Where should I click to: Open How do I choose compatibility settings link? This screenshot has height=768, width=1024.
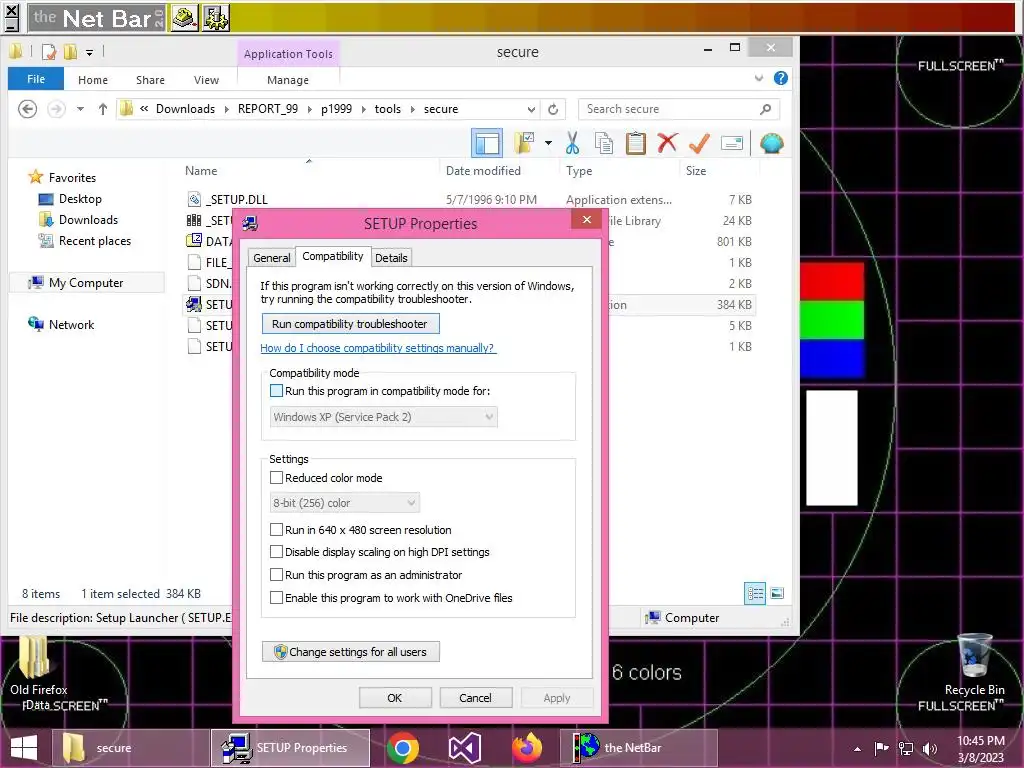coord(378,348)
